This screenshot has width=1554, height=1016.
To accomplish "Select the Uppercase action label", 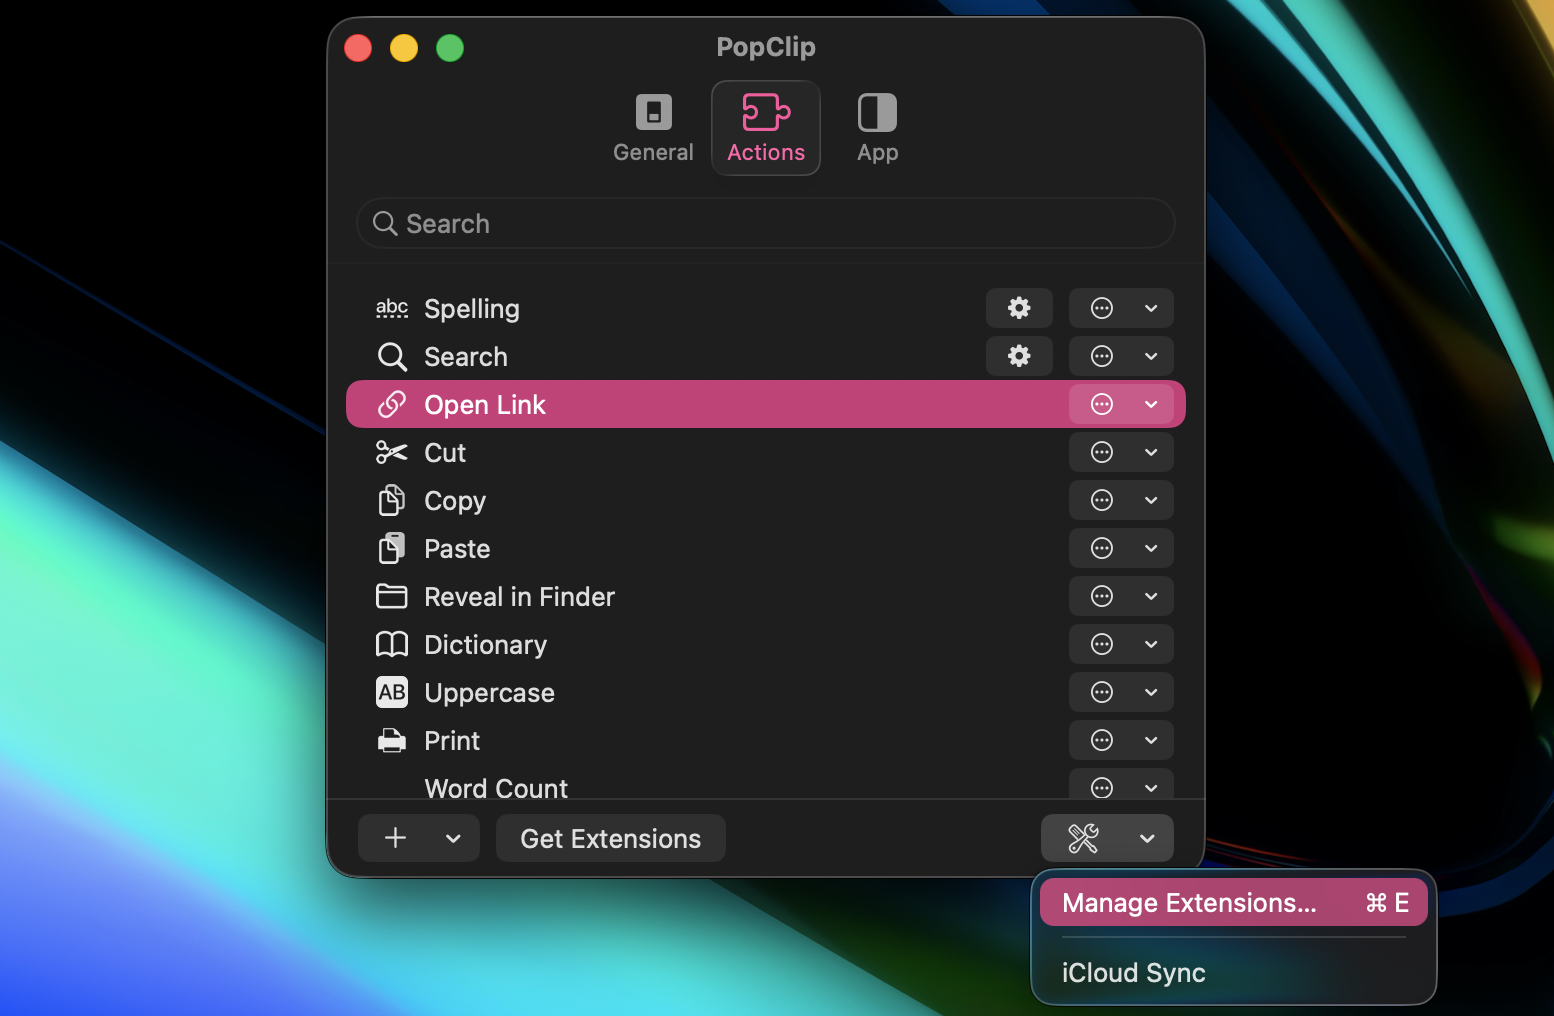I will [489, 693].
